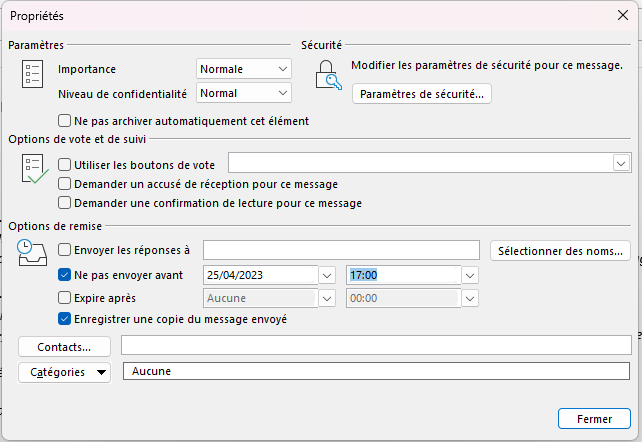This screenshot has width=642, height=442.
Task: Click the delivery options clock tray icon
Action: 33,253
